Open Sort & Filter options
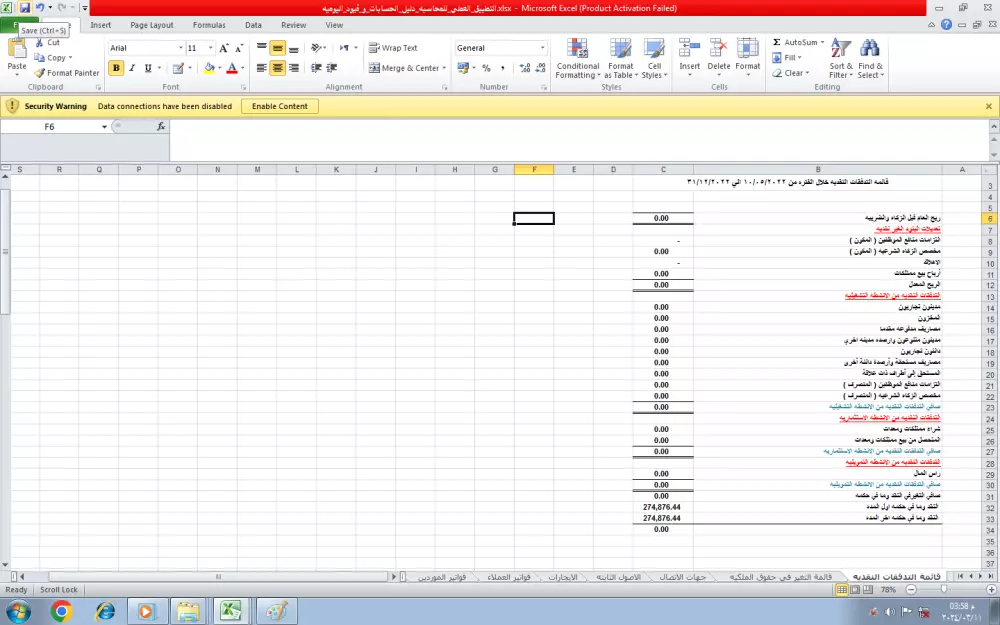1000x625 pixels. [x=841, y=59]
